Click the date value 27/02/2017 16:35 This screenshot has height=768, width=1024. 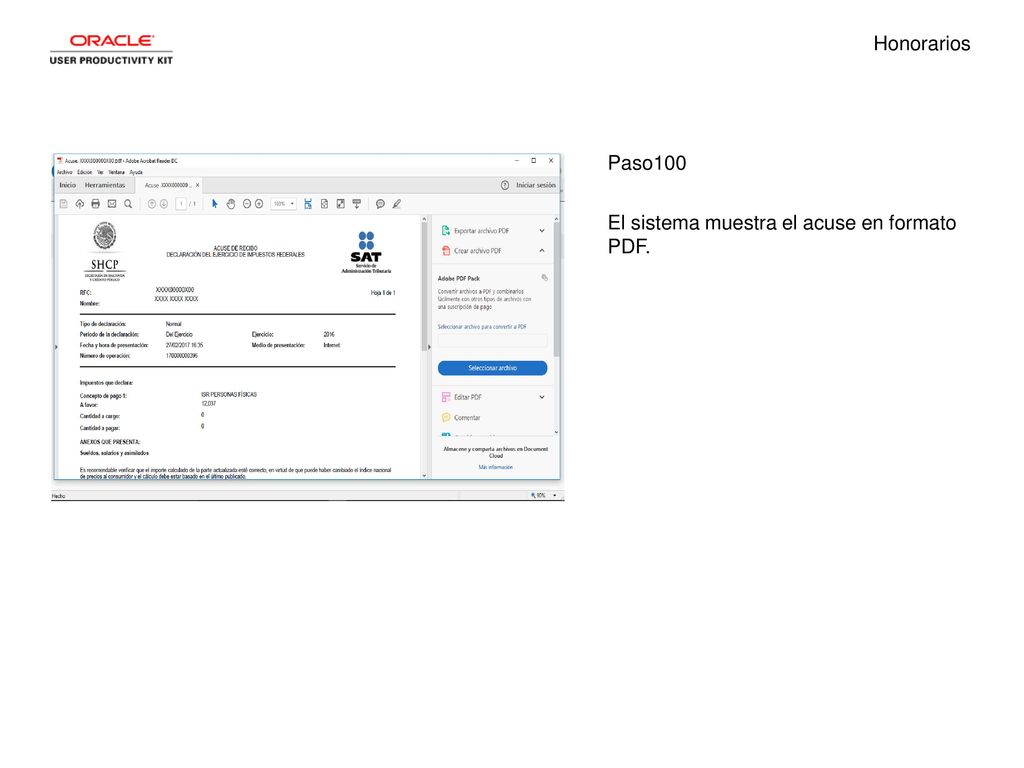coord(184,345)
